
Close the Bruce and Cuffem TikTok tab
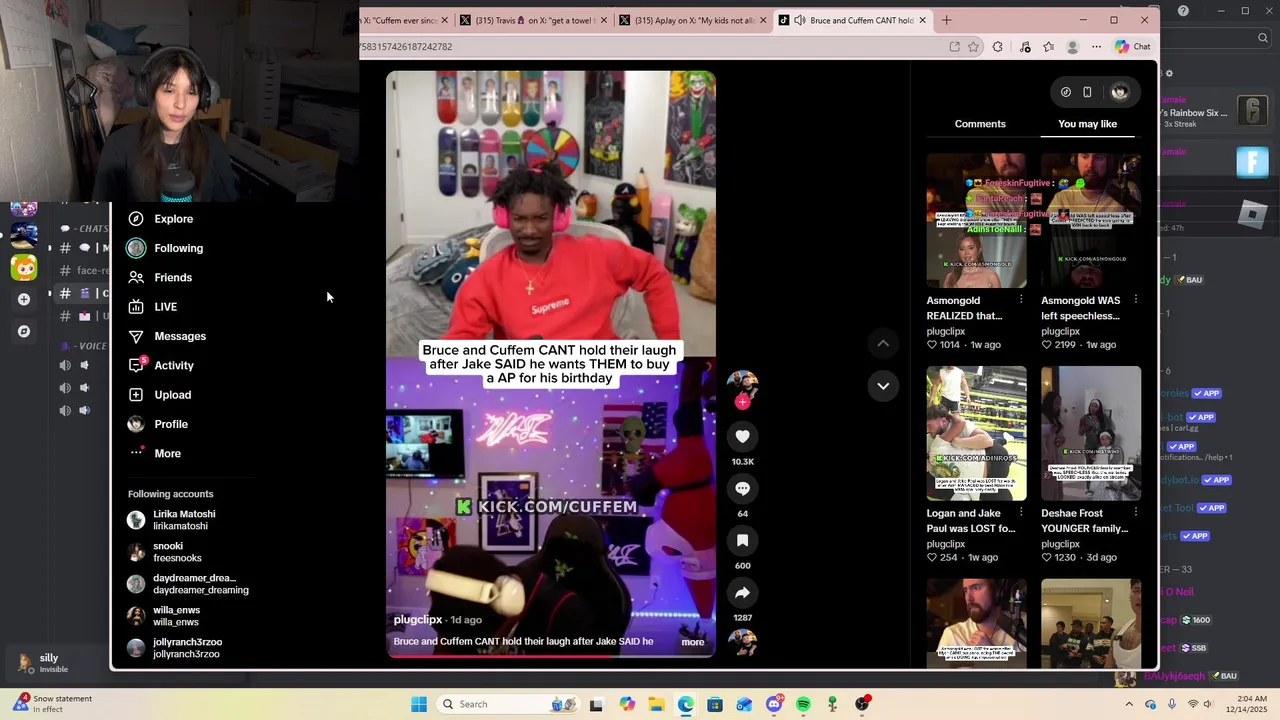pos(922,20)
